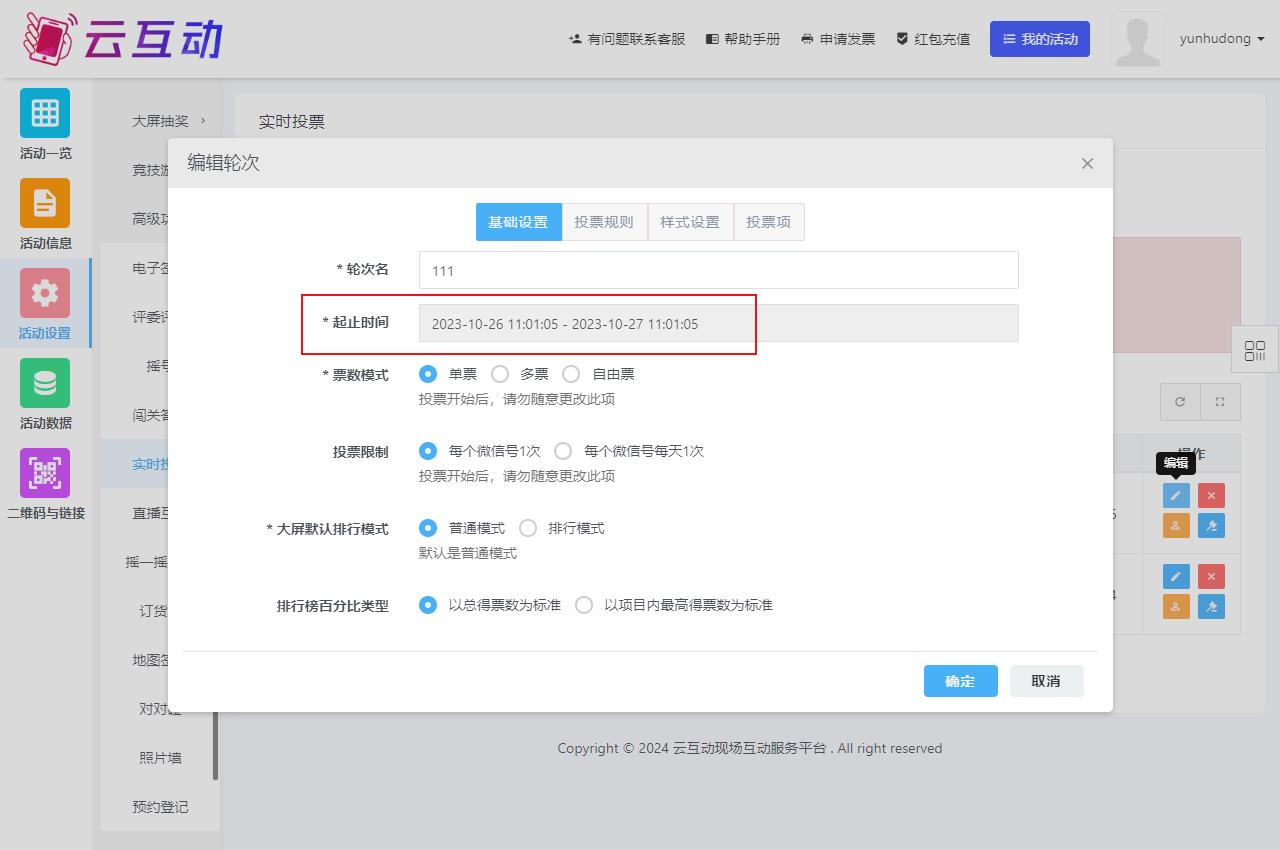Open the 活动数据 database icon
This screenshot has height=850, width=1280.
click(45, 383)
